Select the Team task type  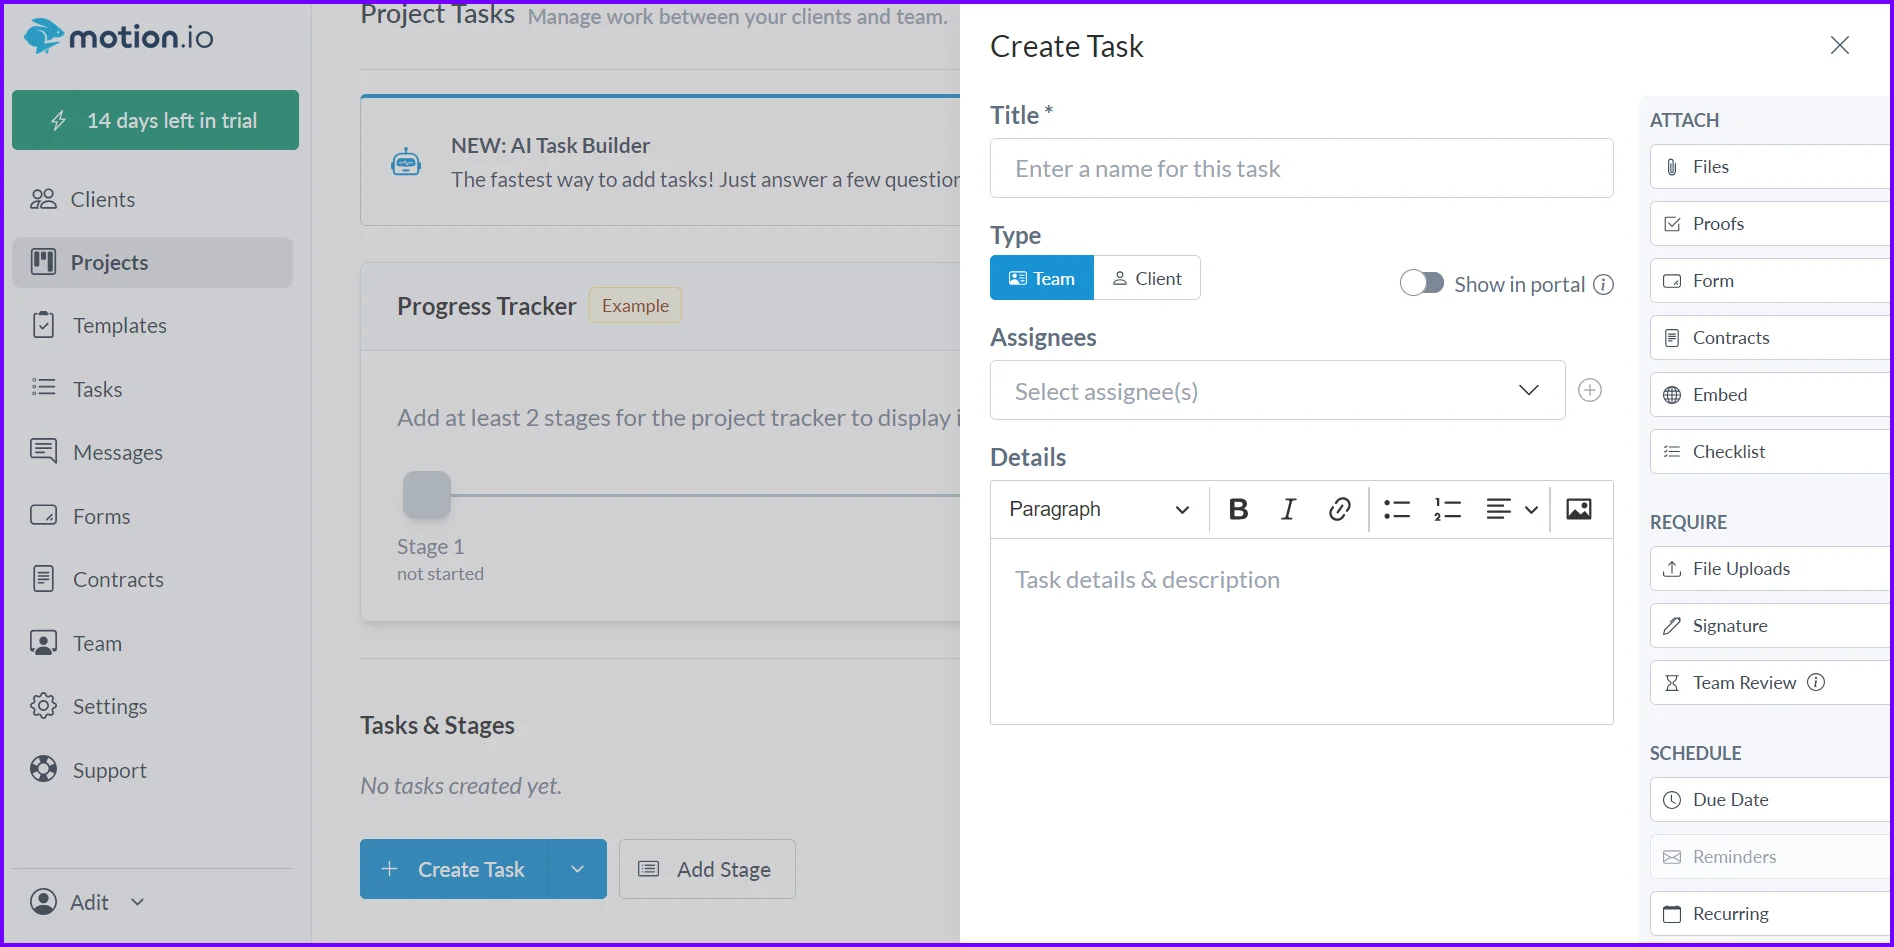pos(1041,277)
